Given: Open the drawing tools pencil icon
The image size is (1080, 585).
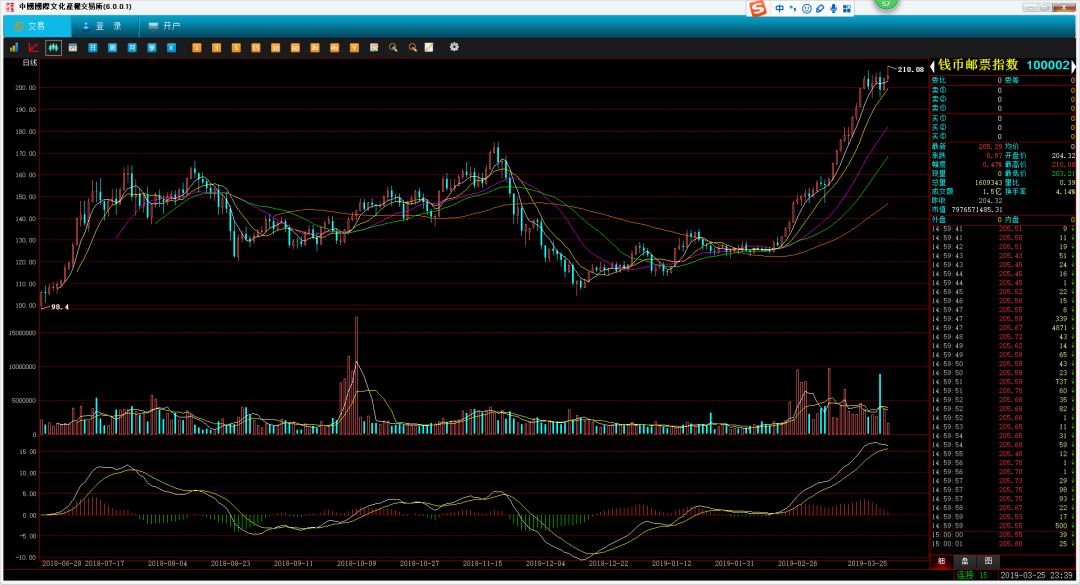Looking at the screenshot, I should 429,48.
